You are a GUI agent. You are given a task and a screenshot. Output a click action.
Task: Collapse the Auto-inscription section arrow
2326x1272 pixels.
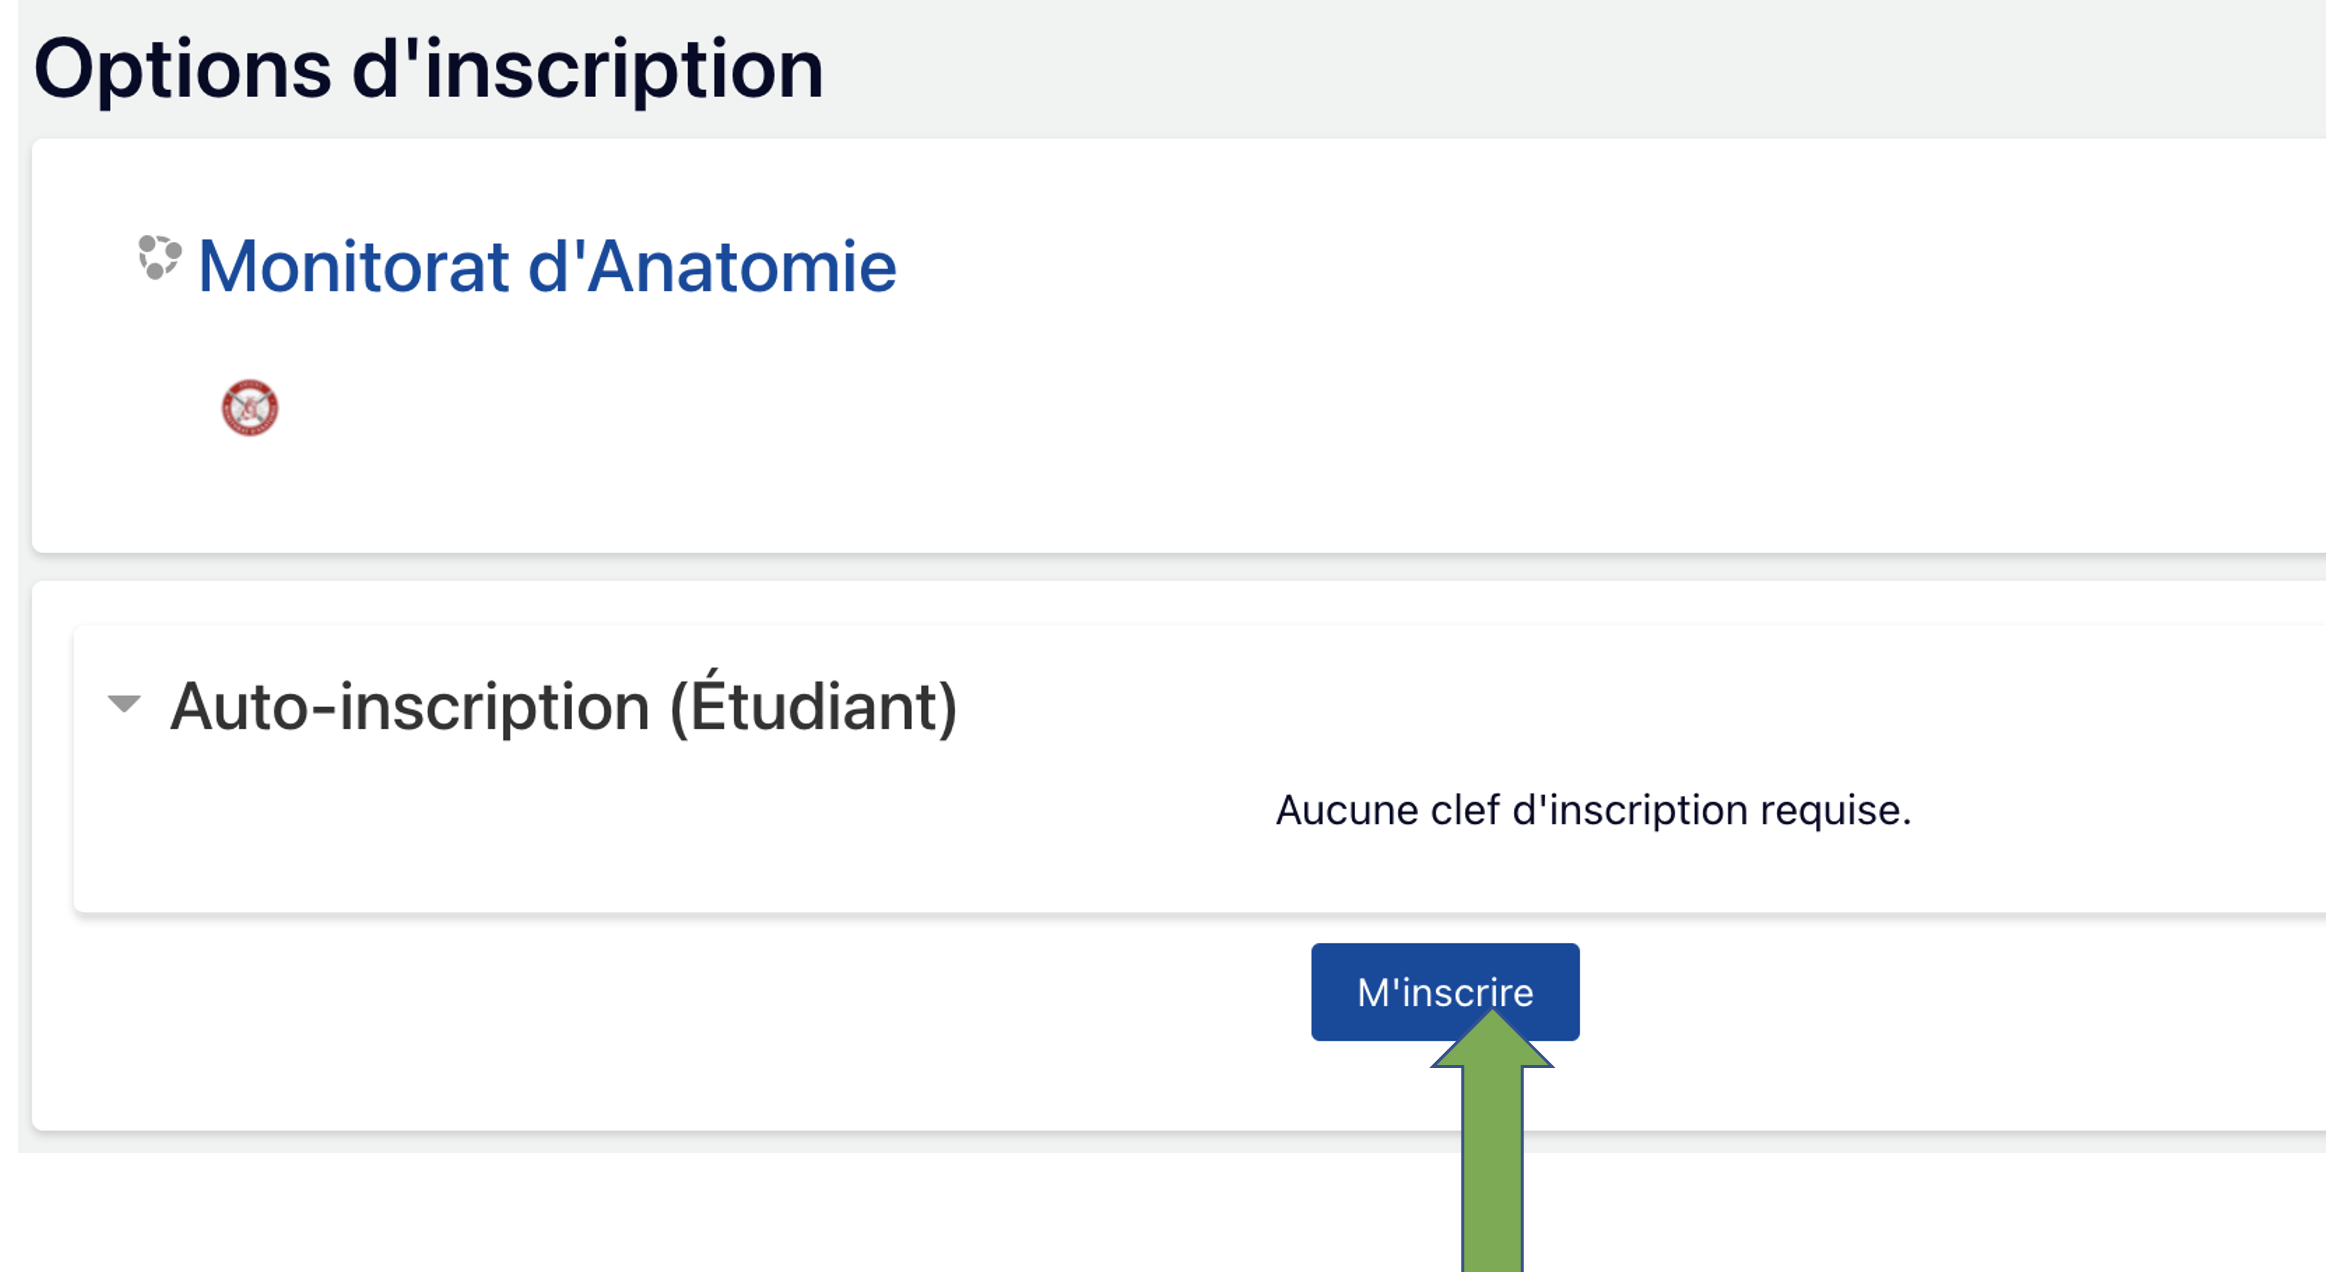[x=124, y=703]
